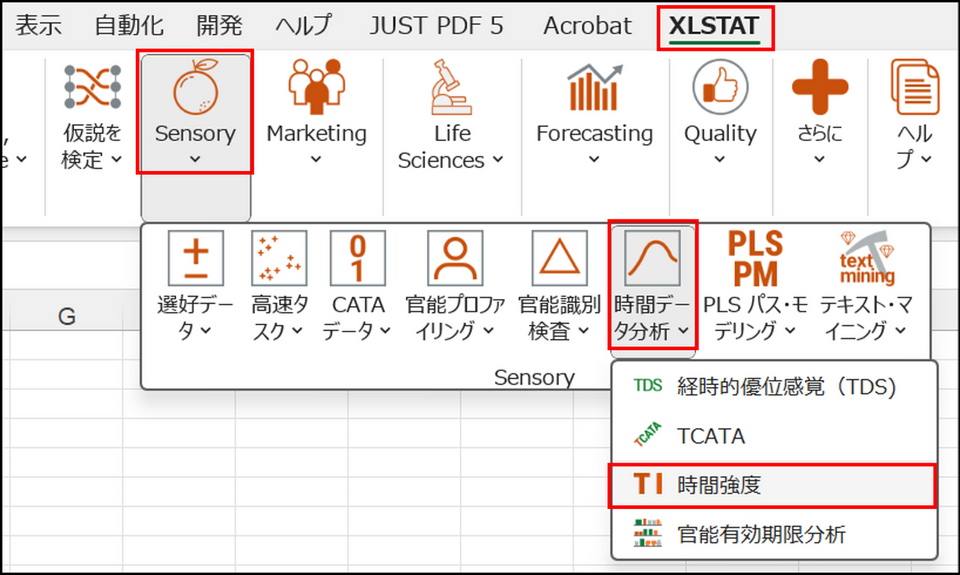This screenshot has height=575, width=960.
Task: Select the ヘルプ ribbon tab
Action: (303, 26)
